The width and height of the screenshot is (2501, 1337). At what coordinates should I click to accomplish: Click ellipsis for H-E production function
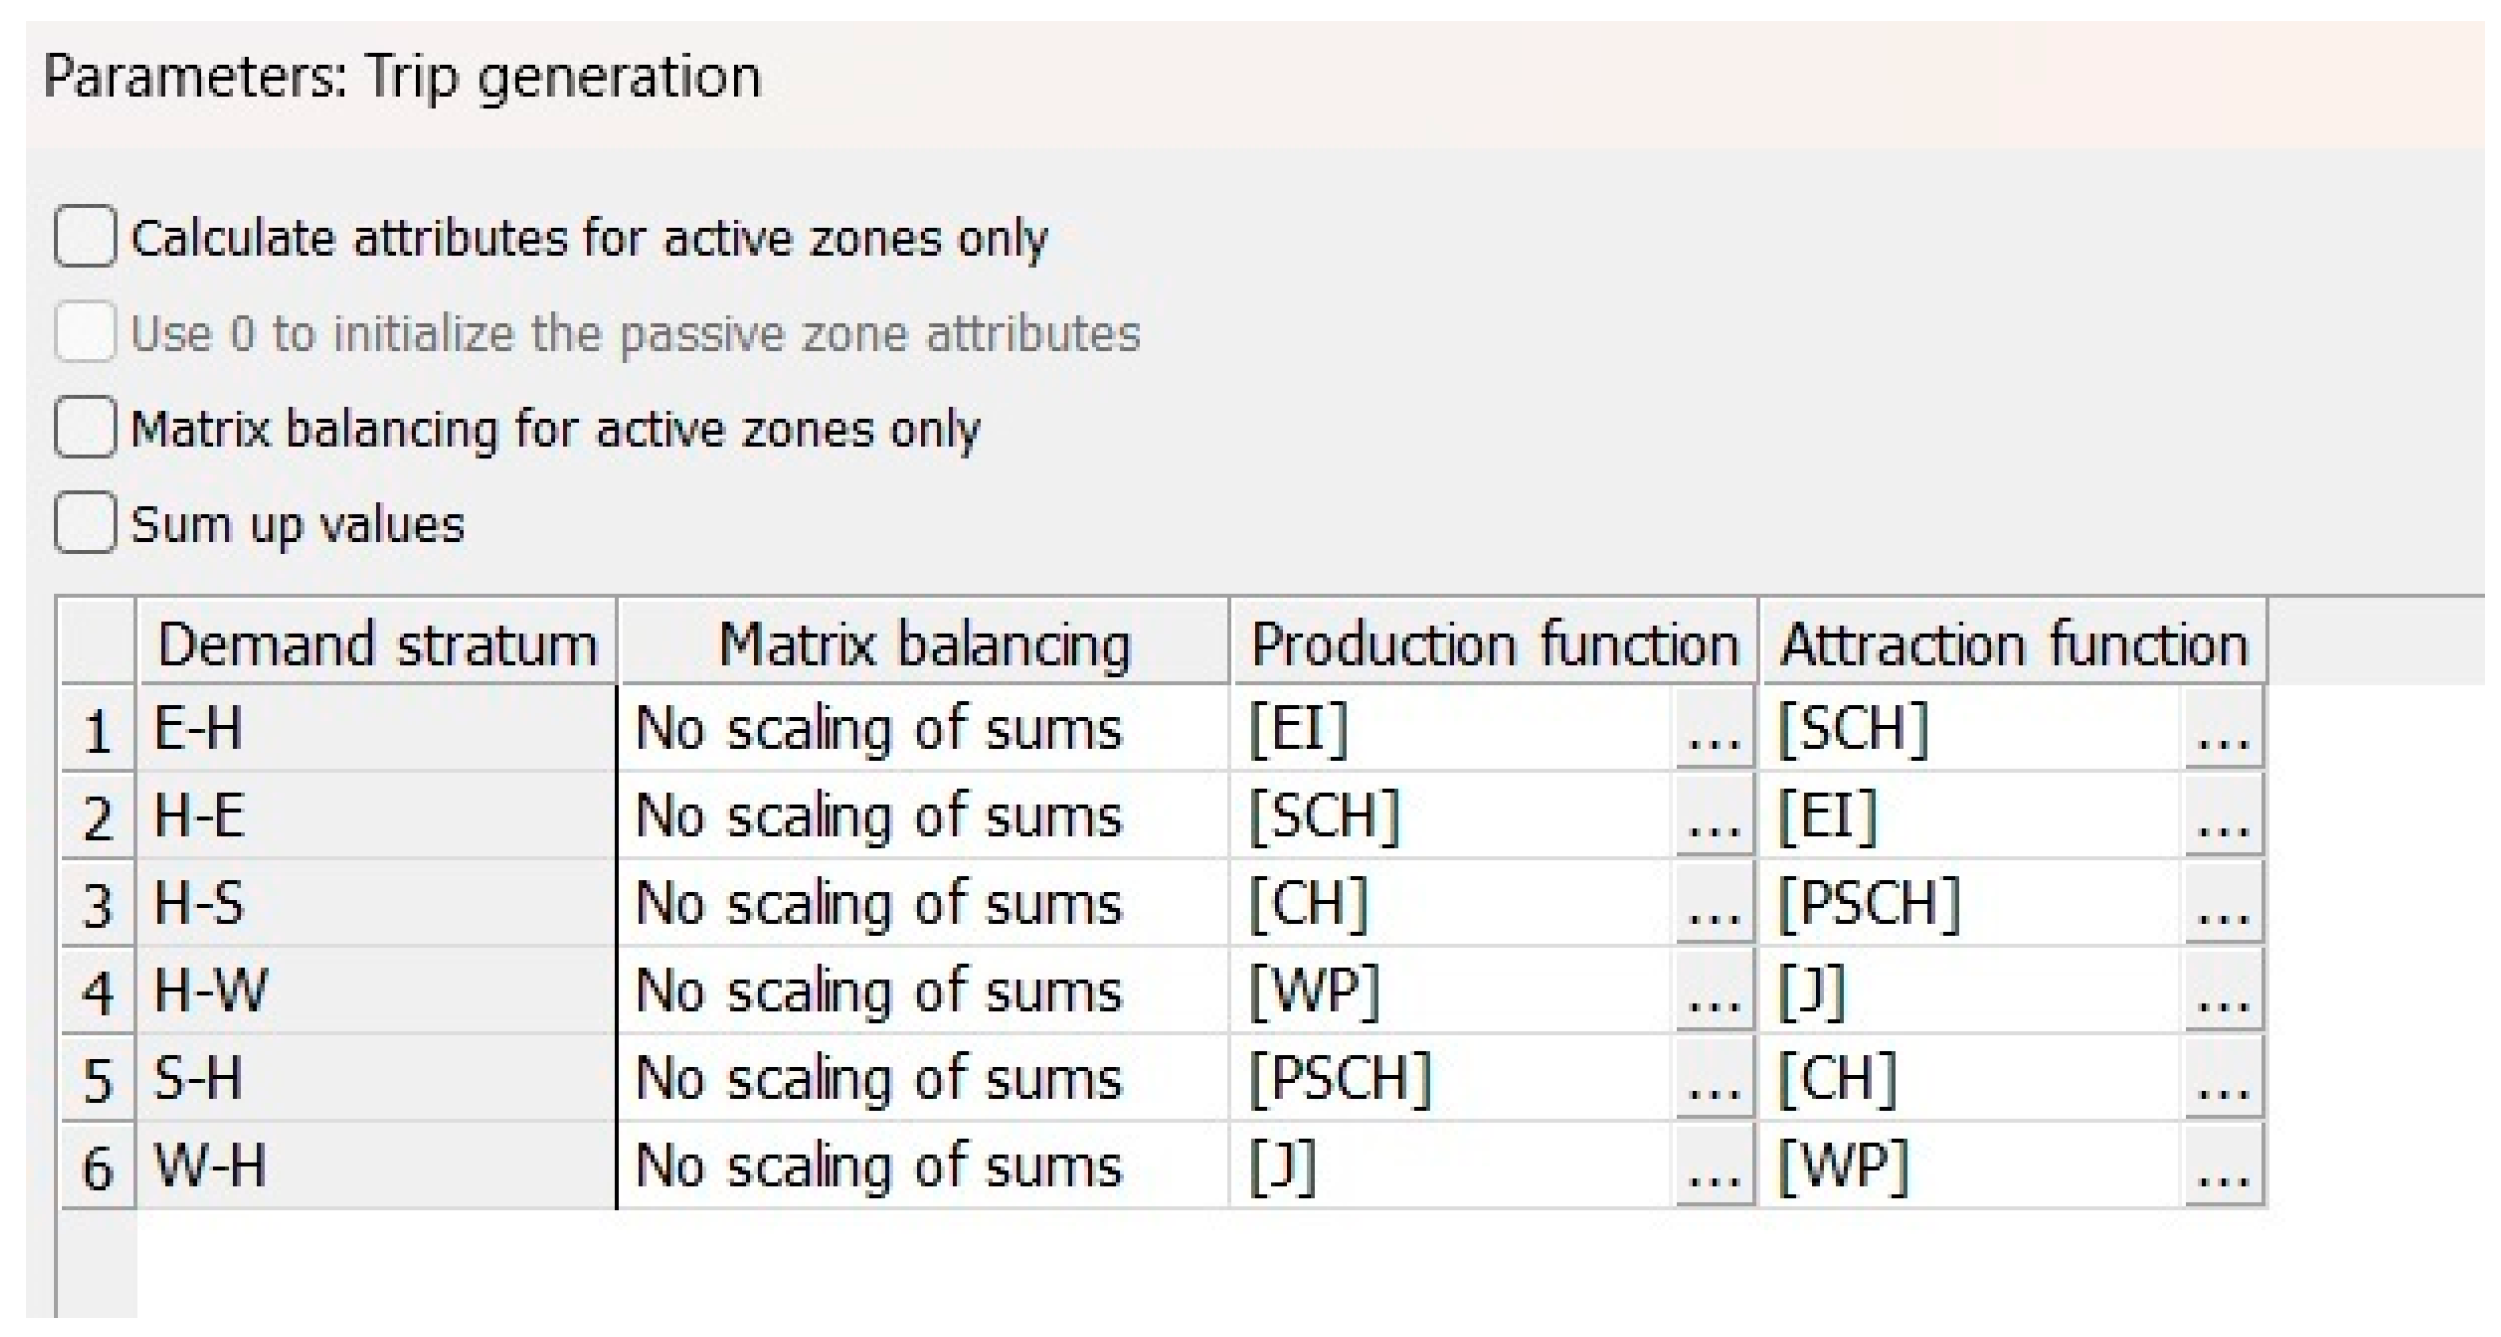pos(1714,816)
